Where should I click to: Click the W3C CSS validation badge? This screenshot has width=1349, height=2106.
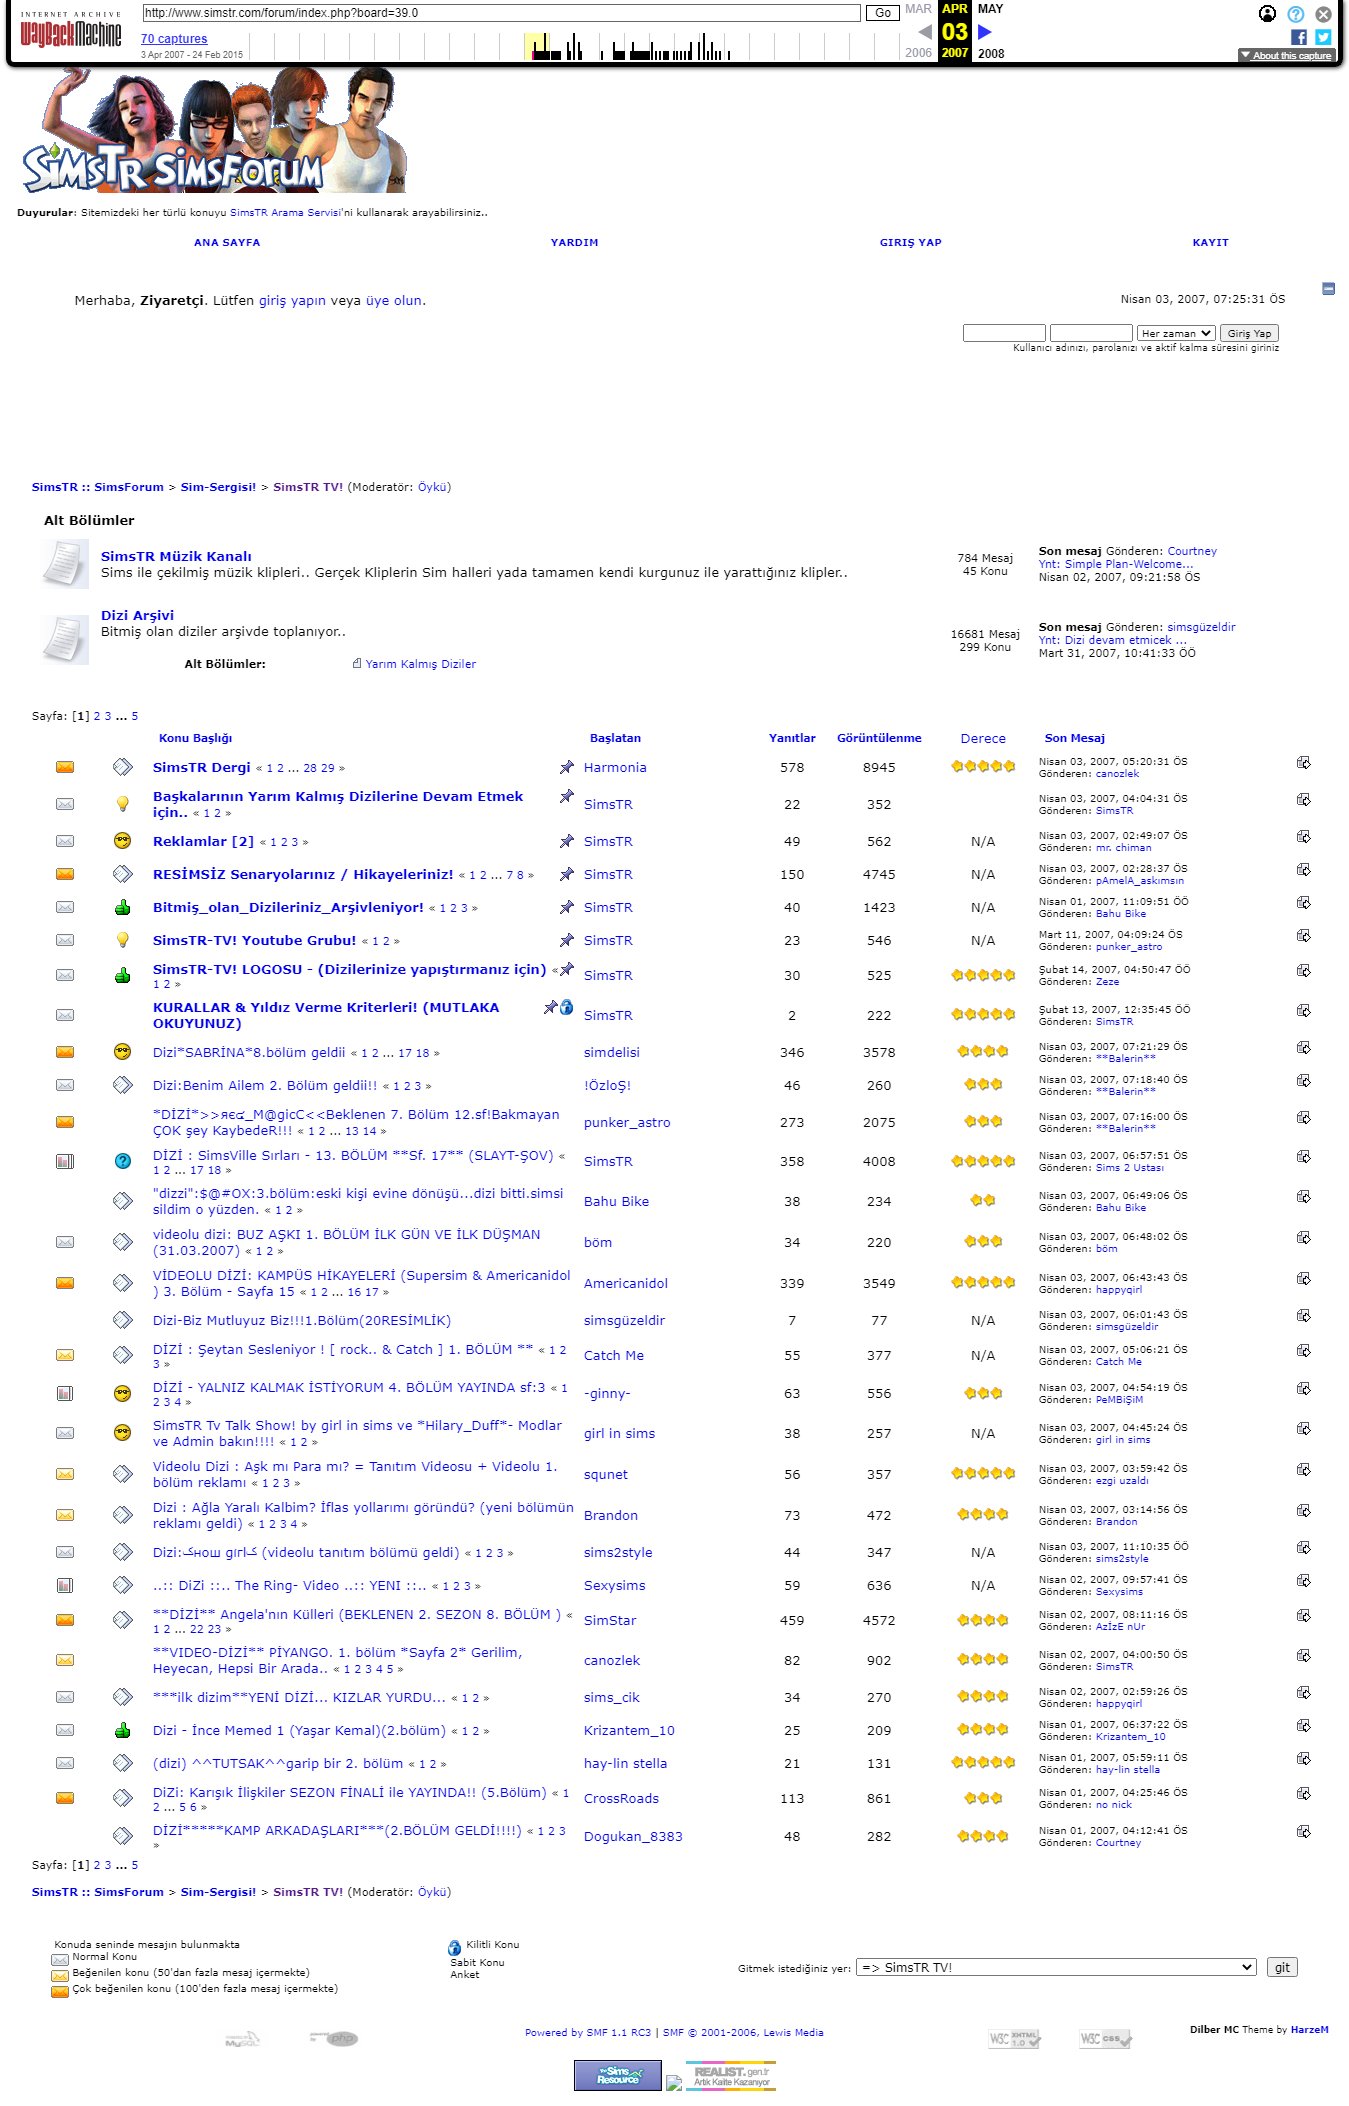pyautogui.click(x=1105, y=2039)
